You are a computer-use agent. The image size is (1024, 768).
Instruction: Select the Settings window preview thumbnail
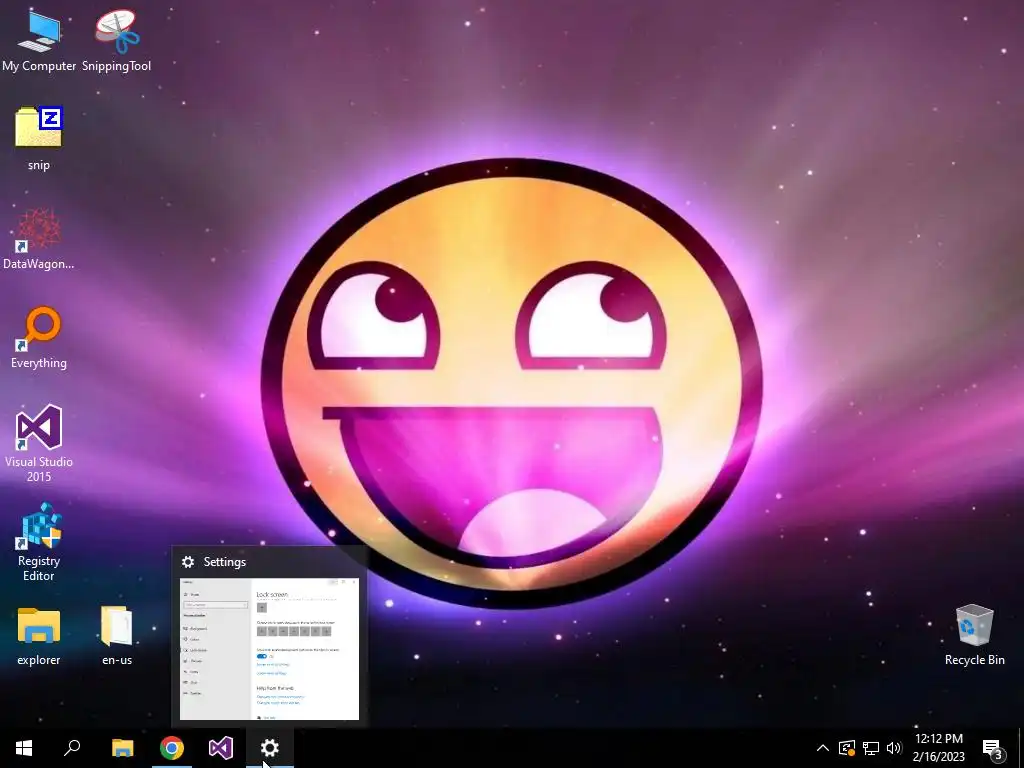coord(269,649)
